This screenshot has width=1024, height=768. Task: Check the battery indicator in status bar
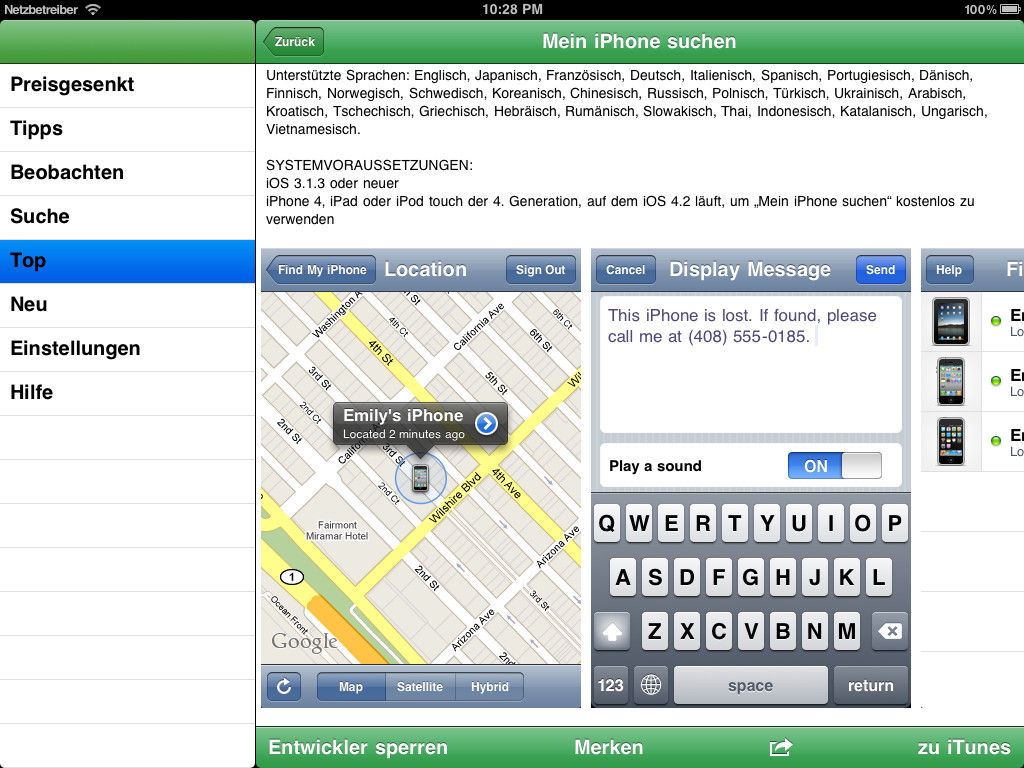pos(1012,9)
